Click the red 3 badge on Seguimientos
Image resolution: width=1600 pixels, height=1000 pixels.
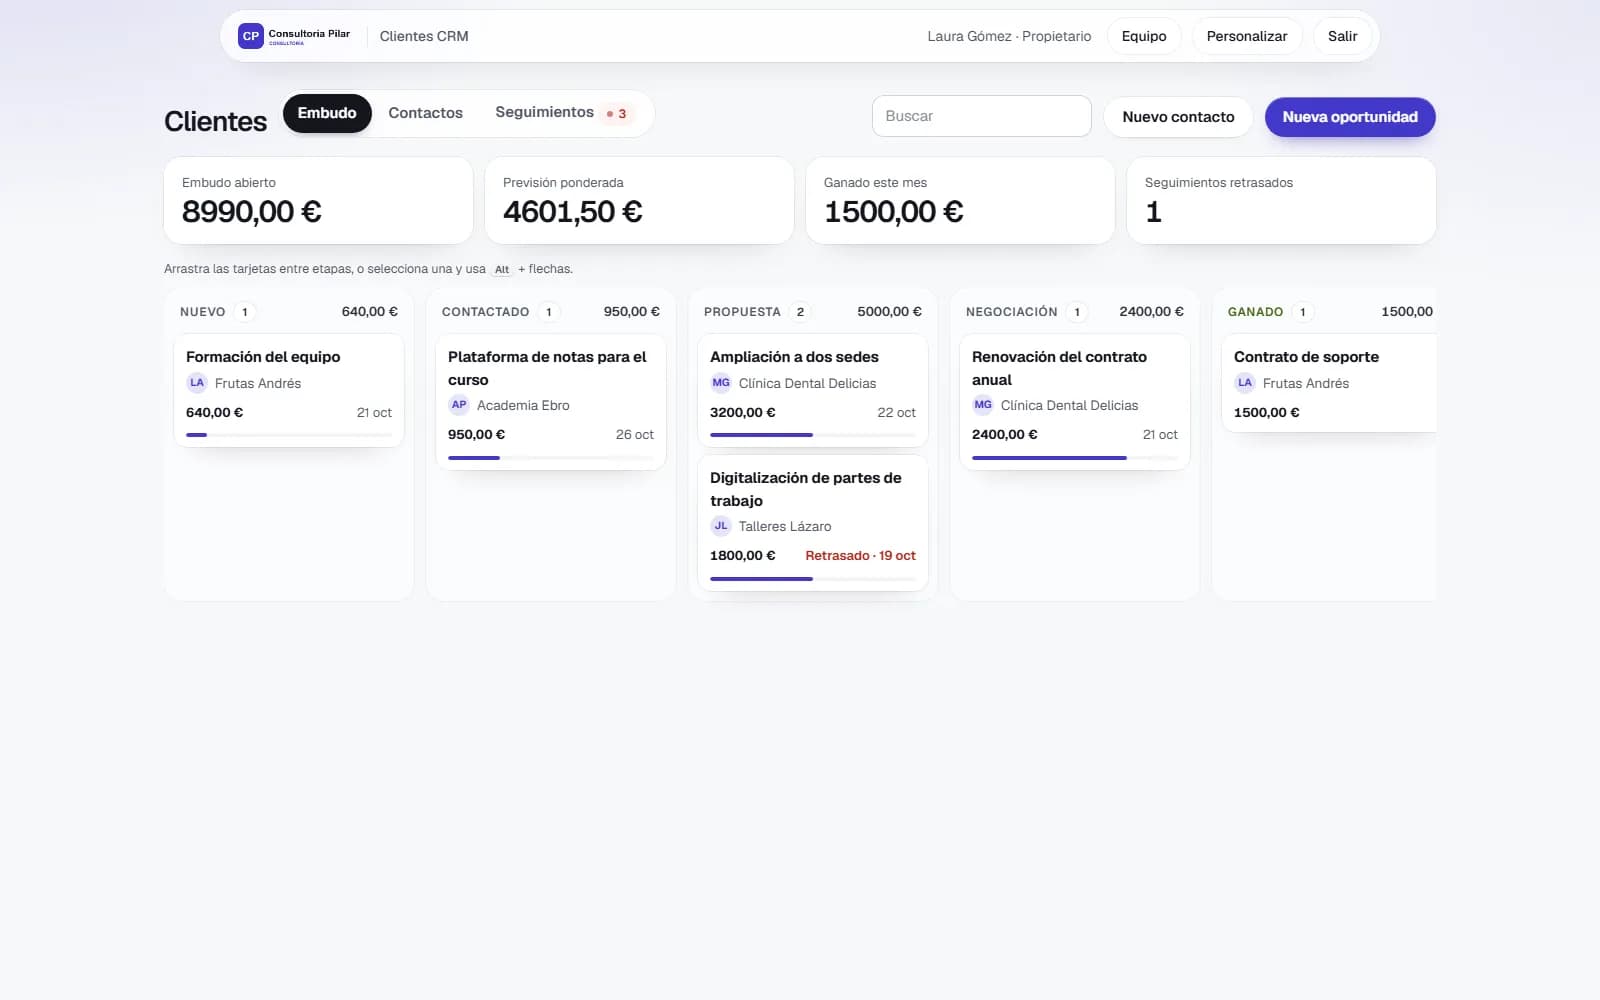[x=617, y=114]
